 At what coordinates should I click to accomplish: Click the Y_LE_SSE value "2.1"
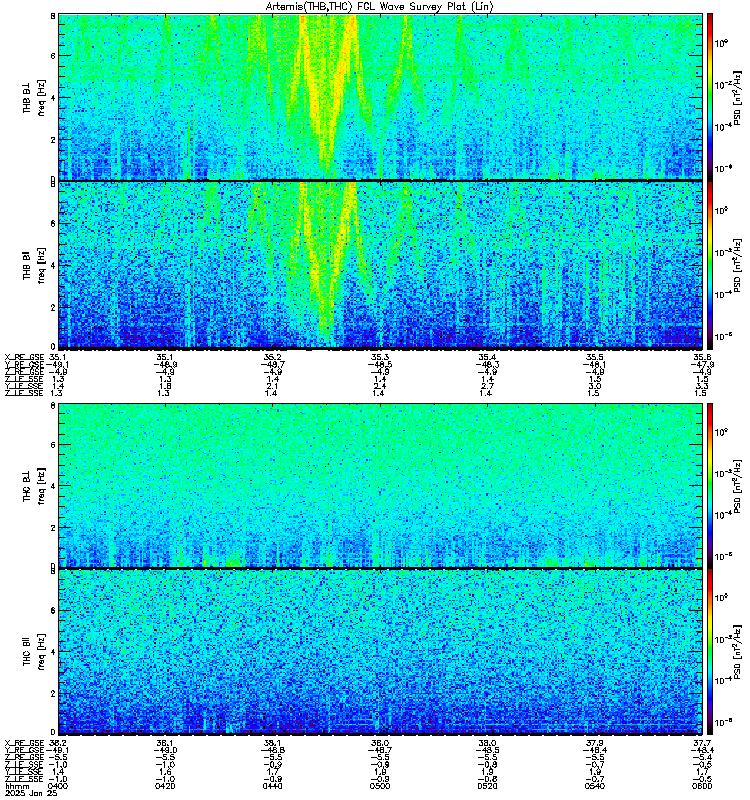[x=272, y=386]
